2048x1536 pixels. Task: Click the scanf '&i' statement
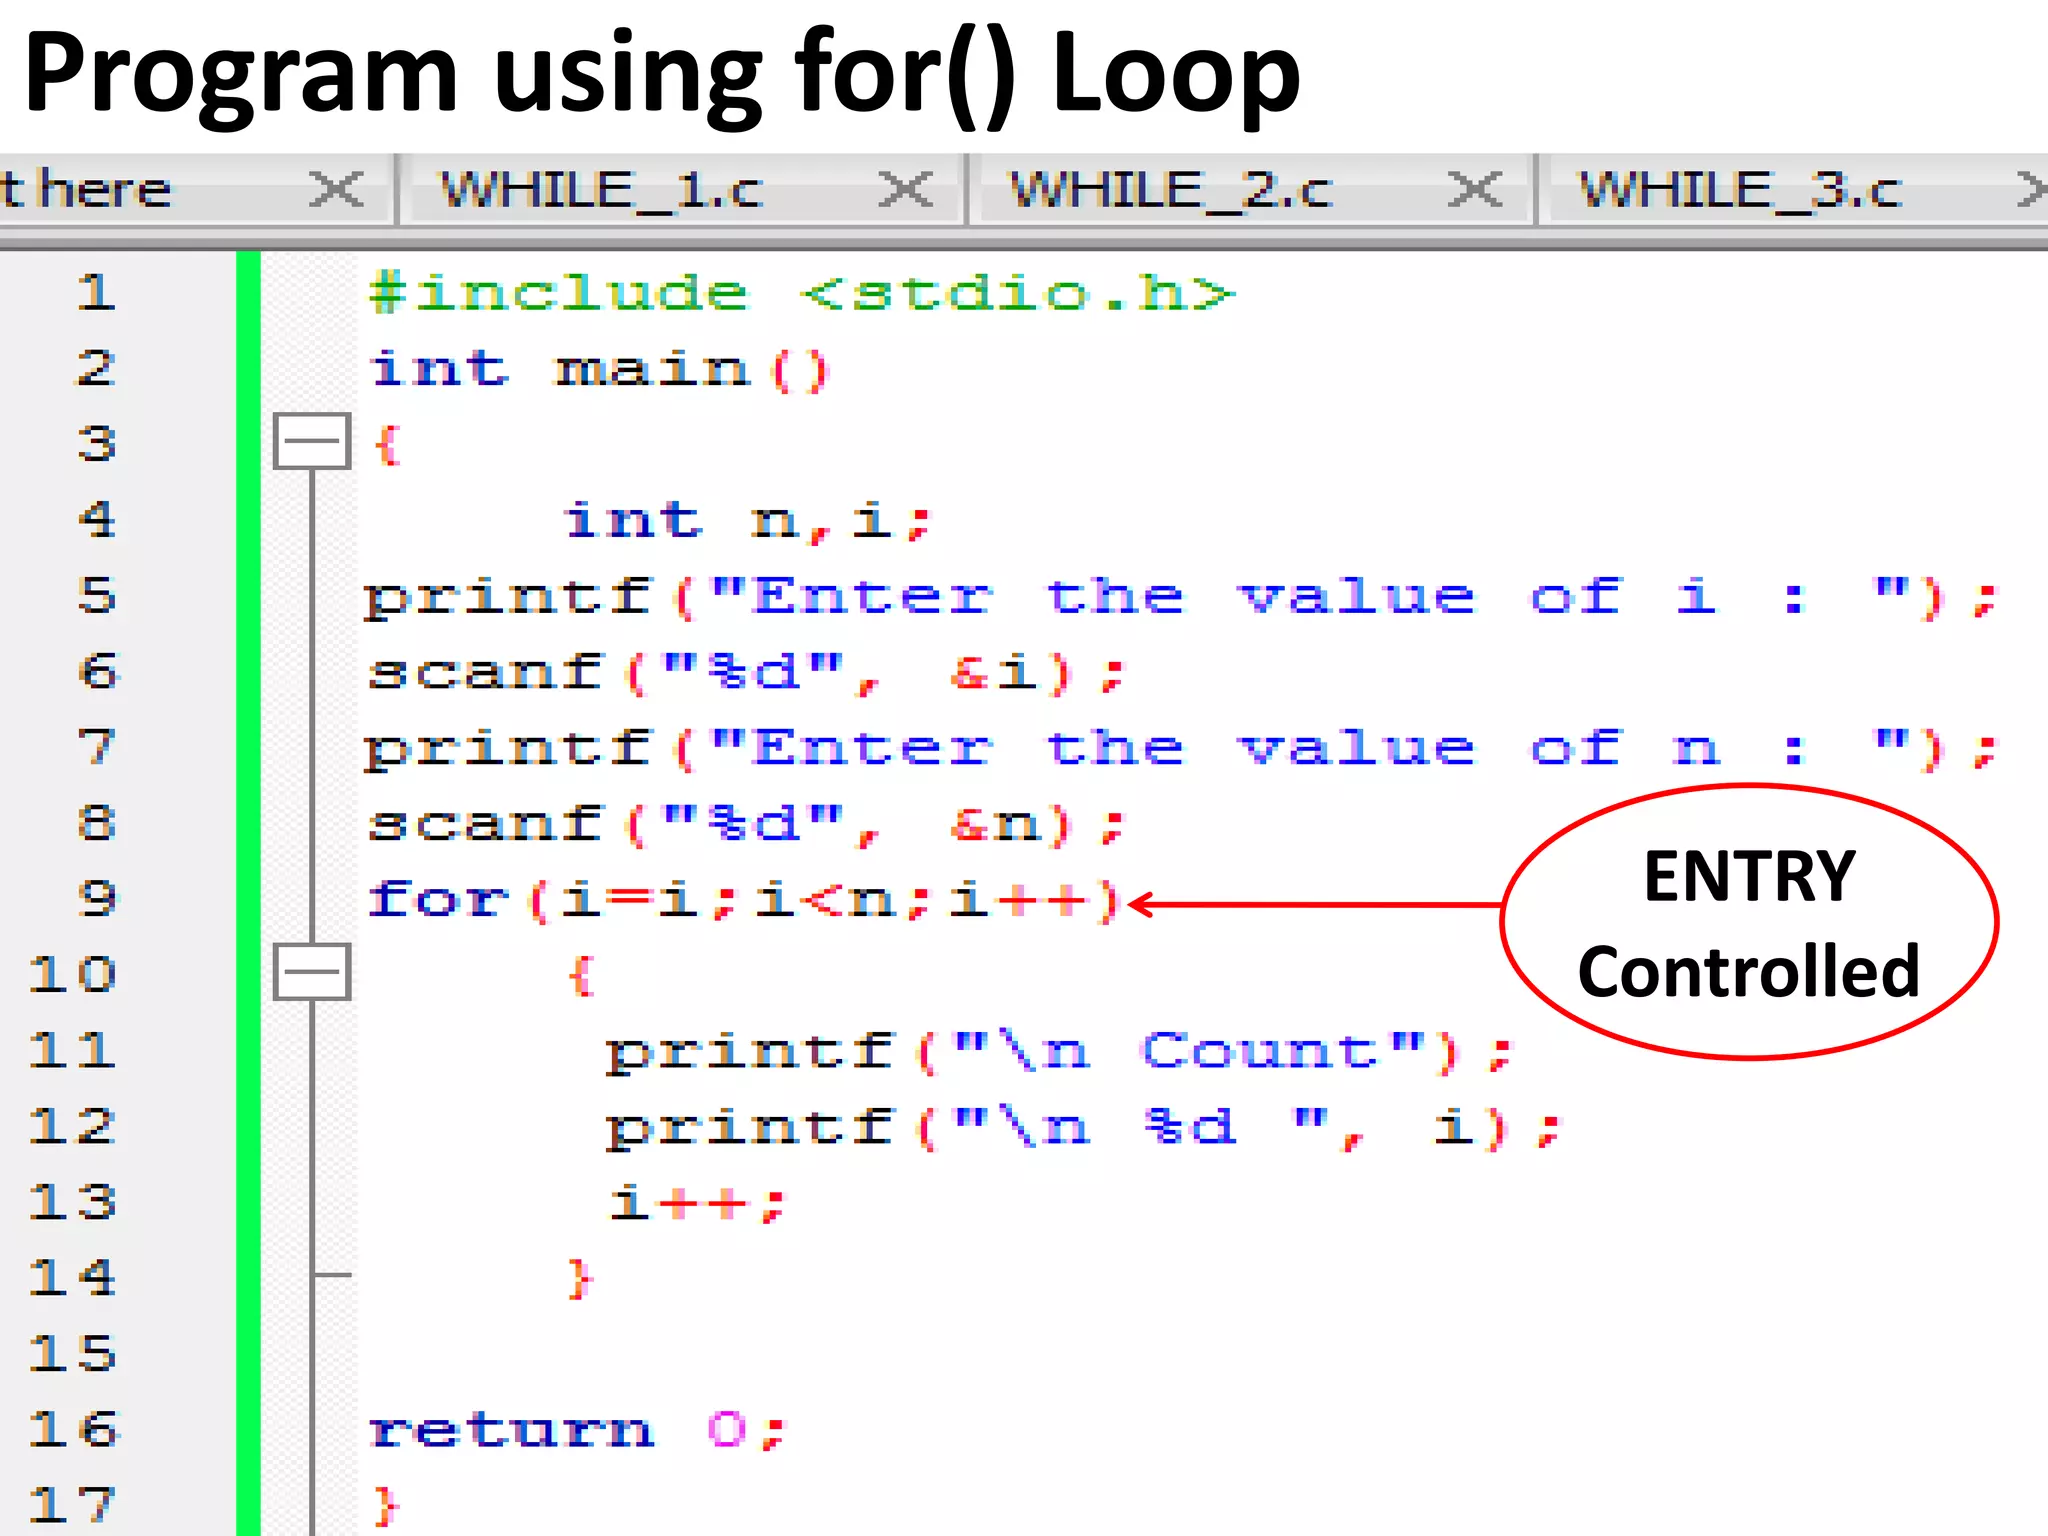click(x=746, y=672)
